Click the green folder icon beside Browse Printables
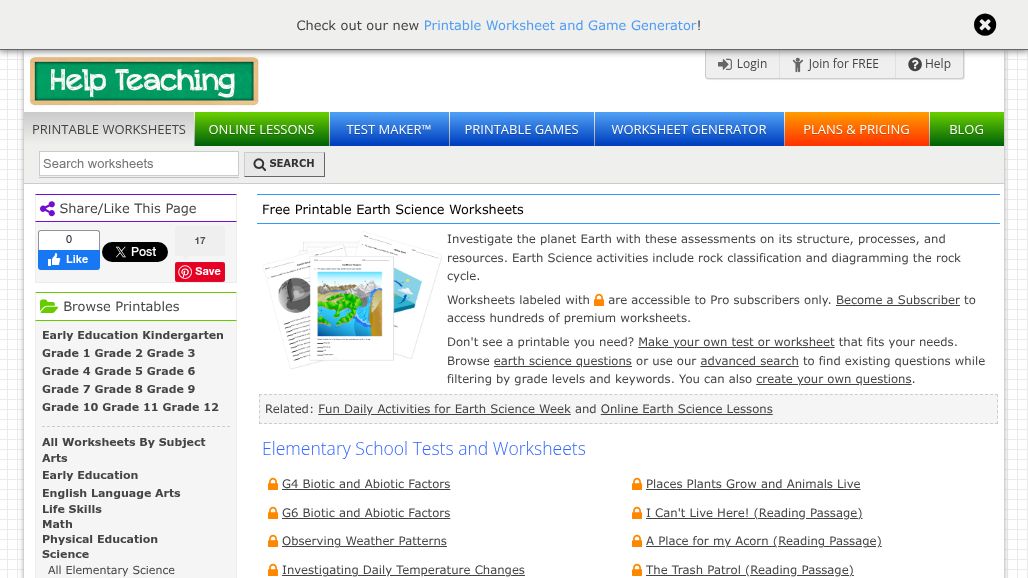The width and height of the screenshot is (1028, 578). click(49, 306)
